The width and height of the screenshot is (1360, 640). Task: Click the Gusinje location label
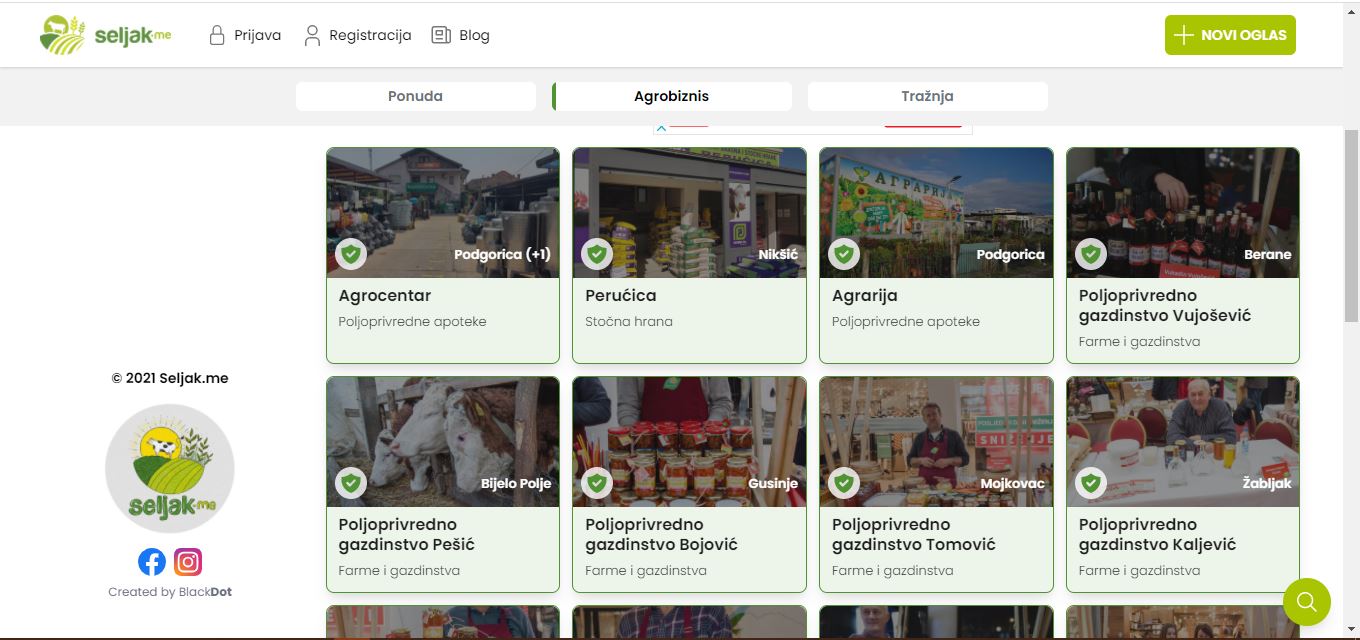773,484
